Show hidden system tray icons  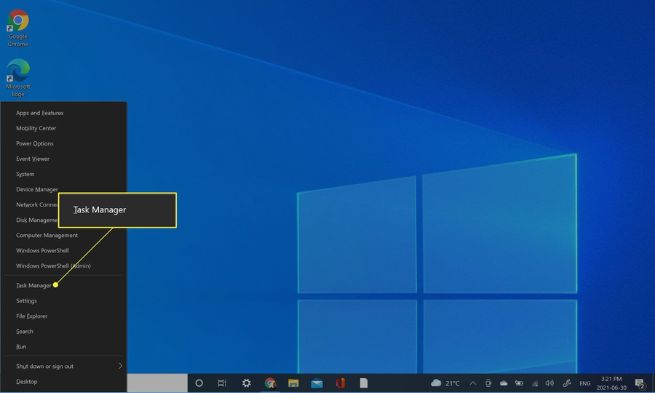[x=473, y=383]
